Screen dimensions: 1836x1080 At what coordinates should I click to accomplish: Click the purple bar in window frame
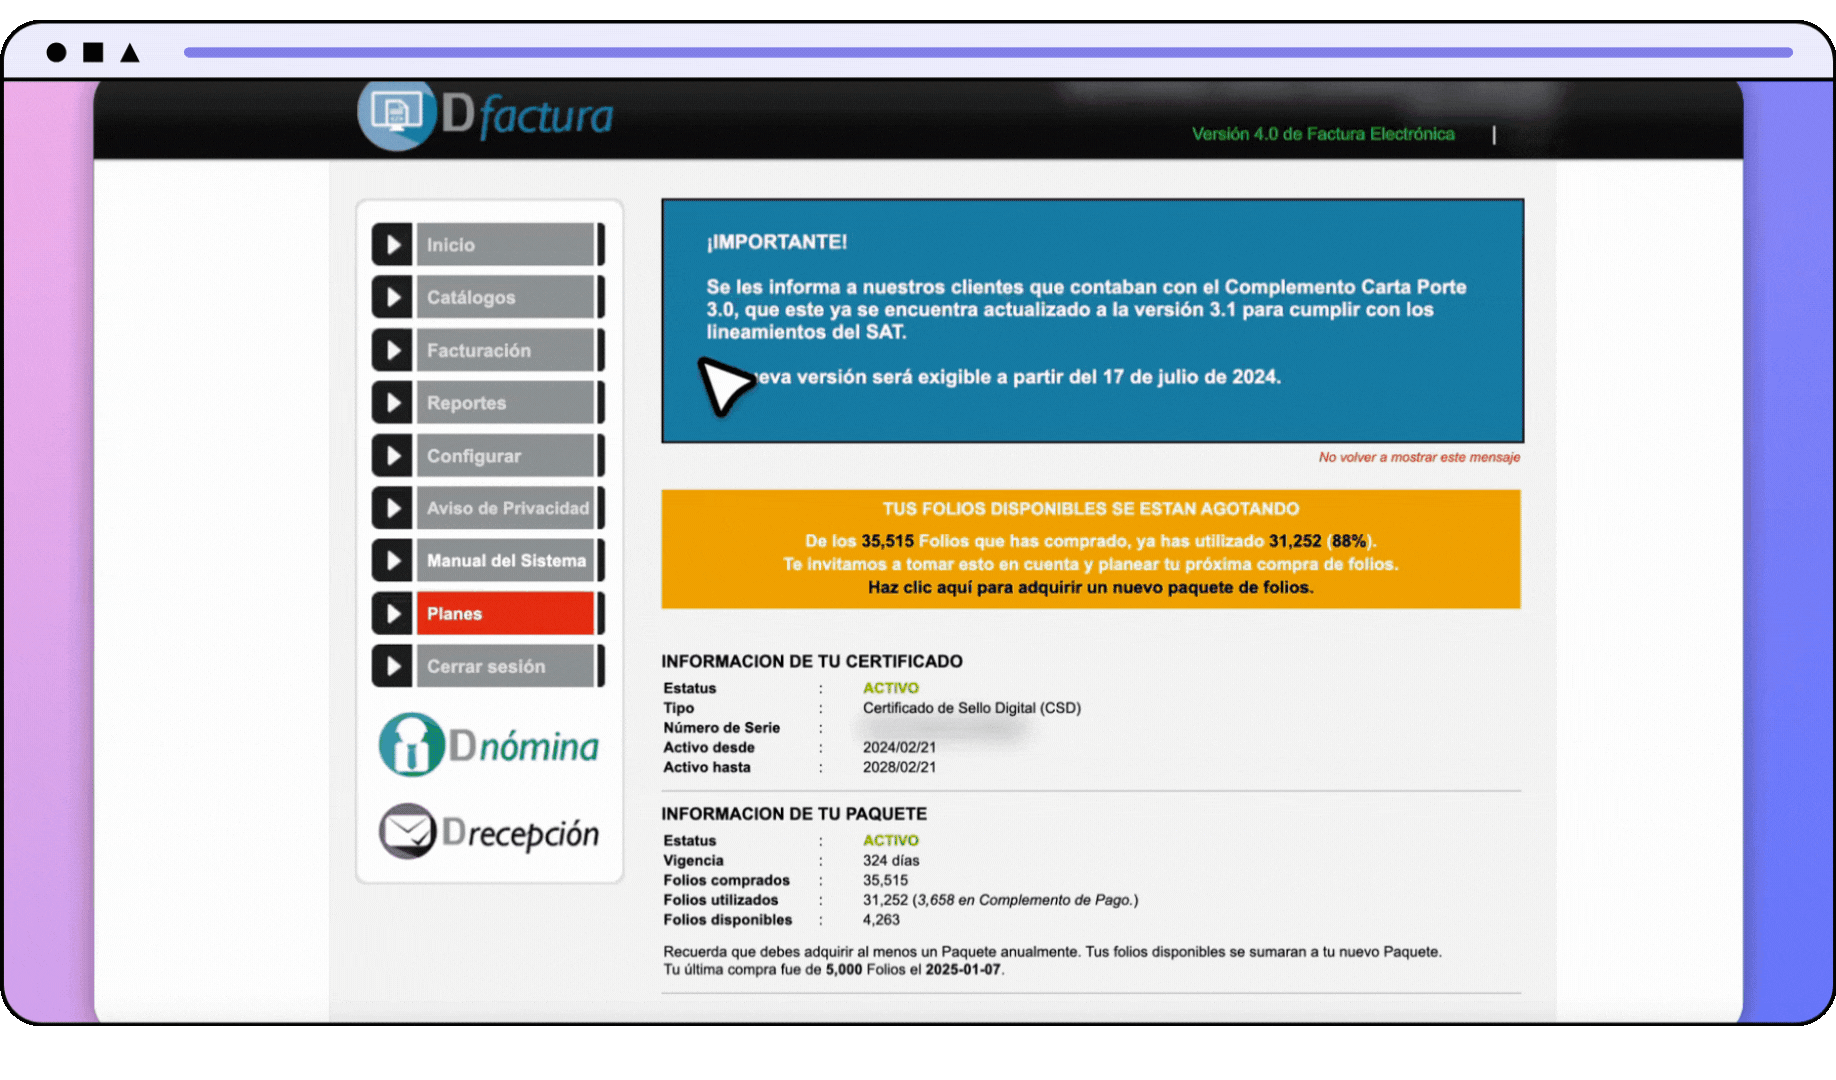click(988, 52)
